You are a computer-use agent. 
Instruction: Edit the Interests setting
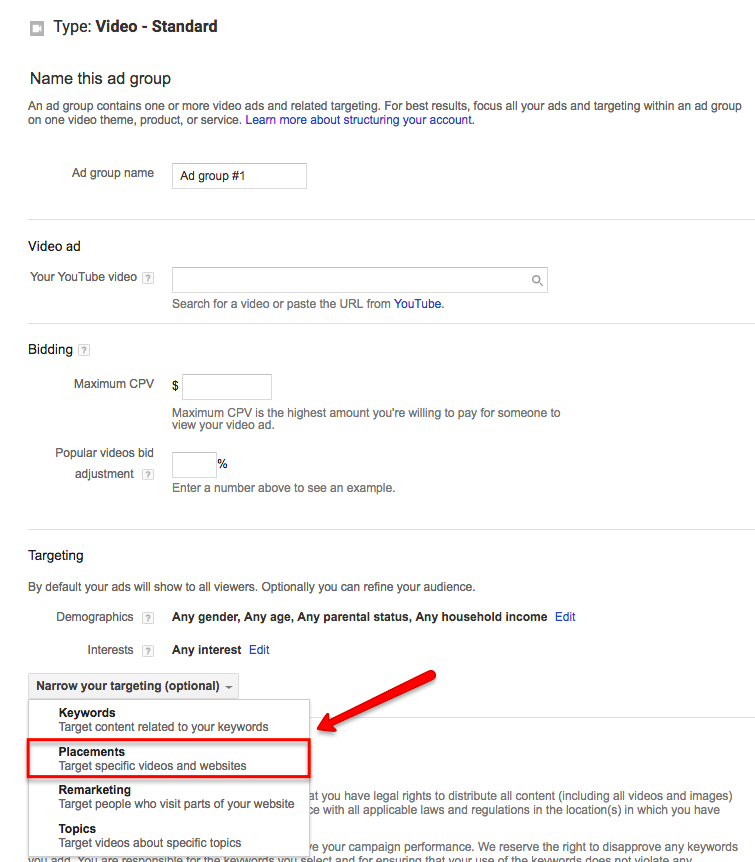coord(259,650)
